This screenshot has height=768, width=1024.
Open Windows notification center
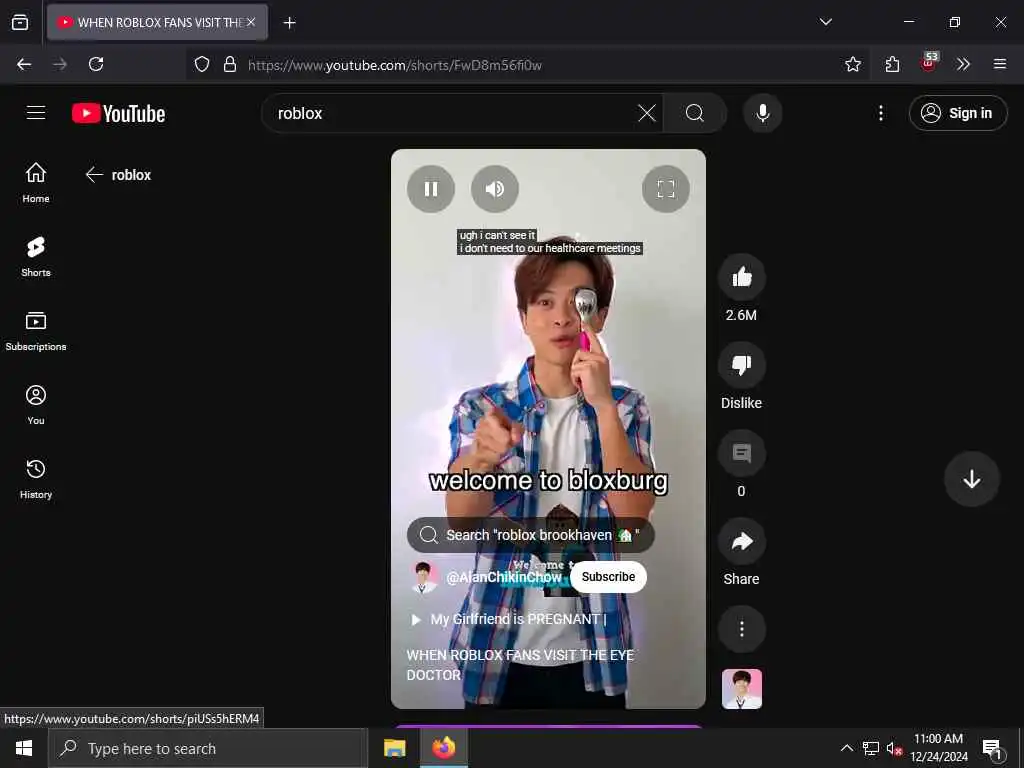(992, 748)
